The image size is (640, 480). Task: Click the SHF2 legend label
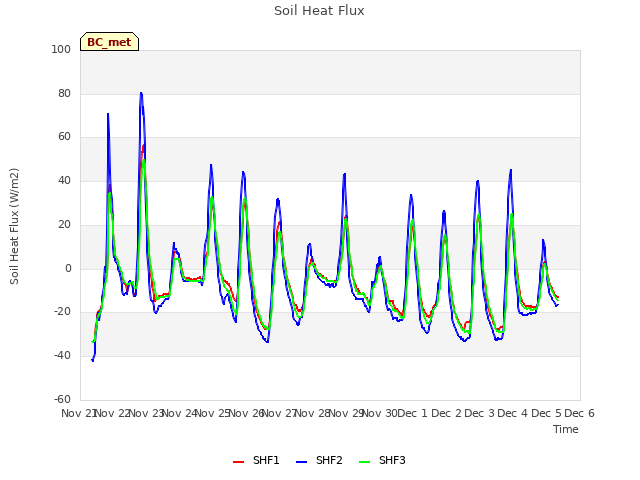[329, 460]
